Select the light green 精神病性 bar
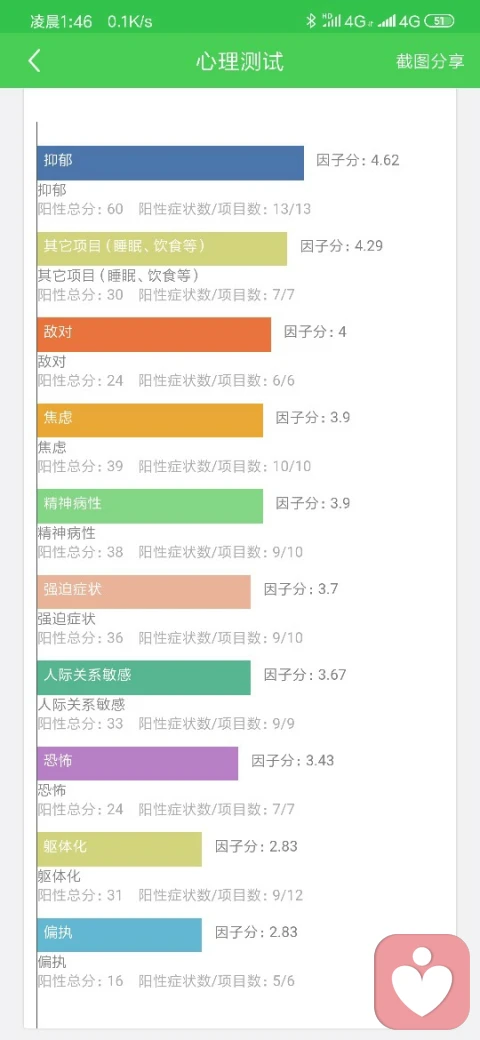The width and height of the screenshot is (480, 1040). 150,506
